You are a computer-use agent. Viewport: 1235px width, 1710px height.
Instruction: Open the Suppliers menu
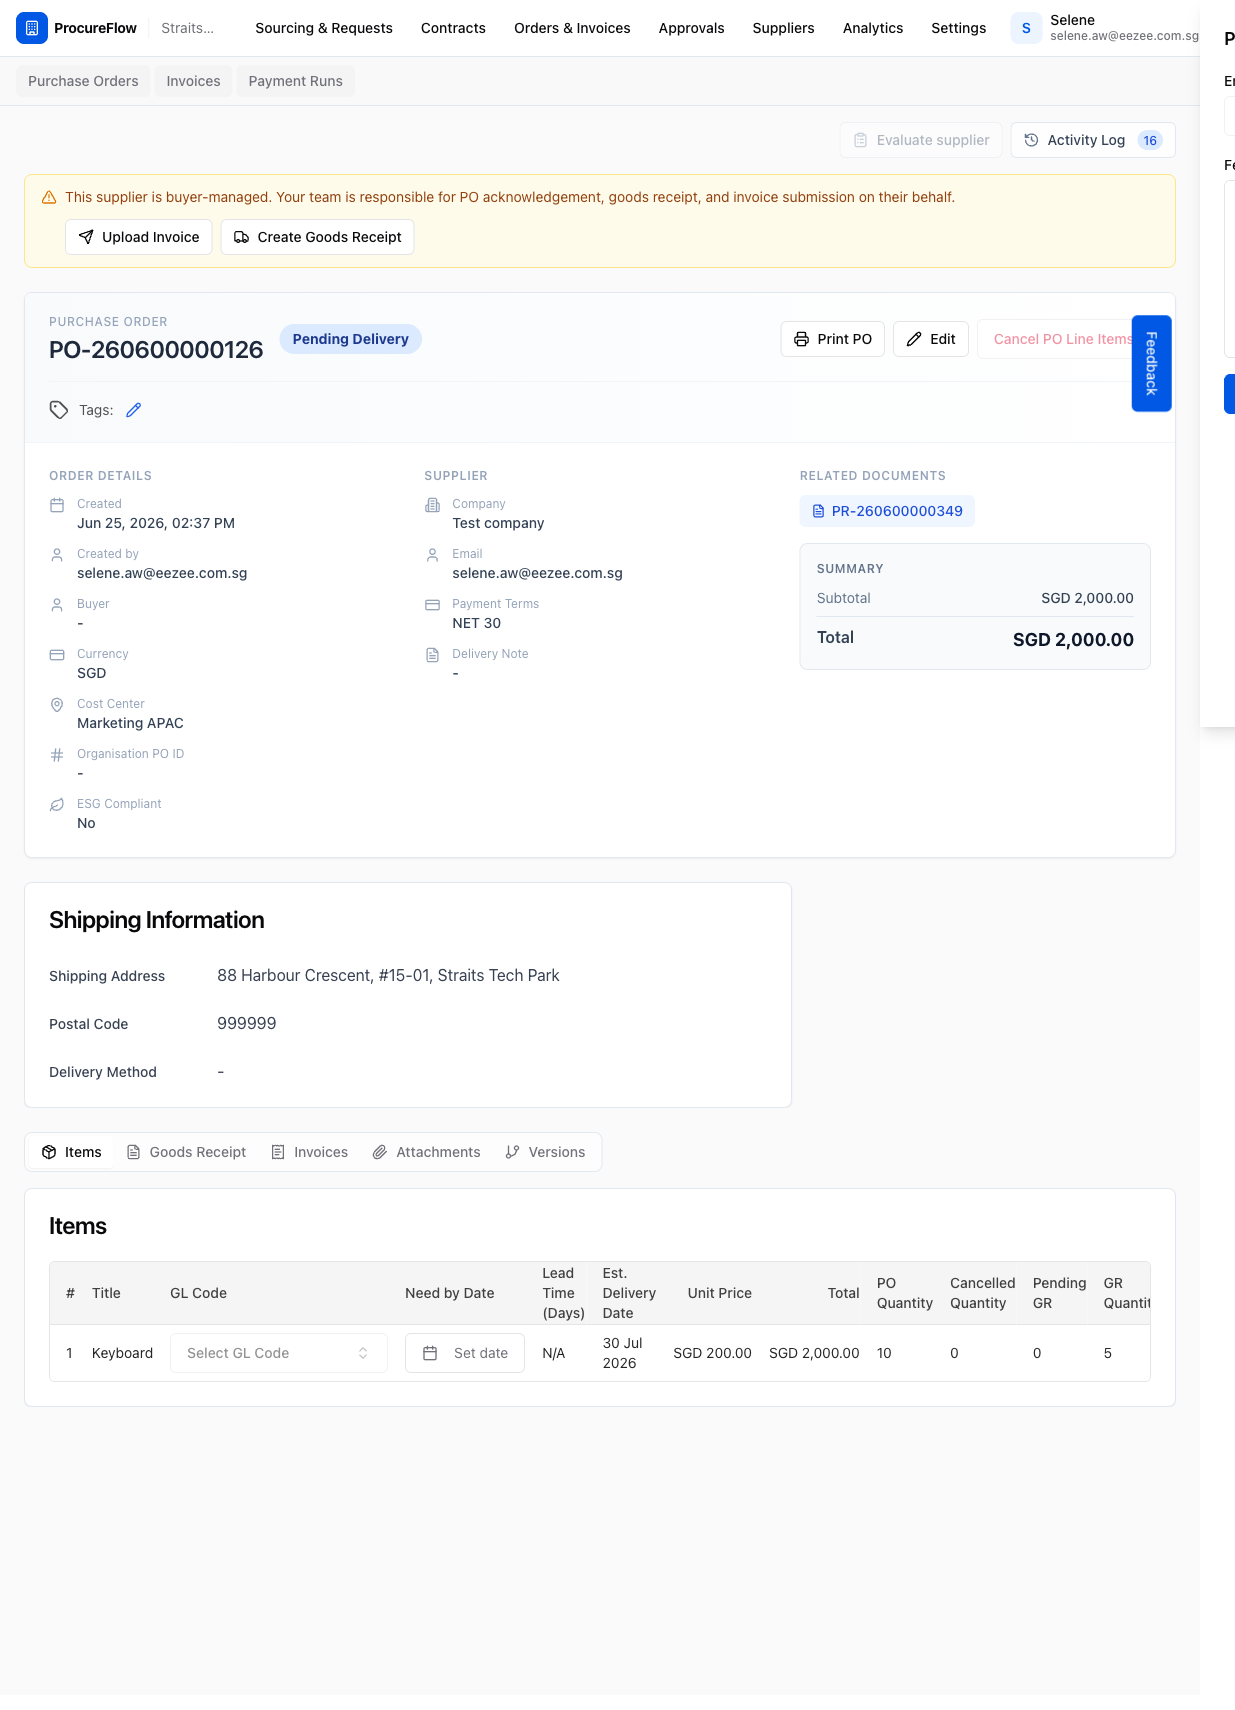[x=783, y=28]
